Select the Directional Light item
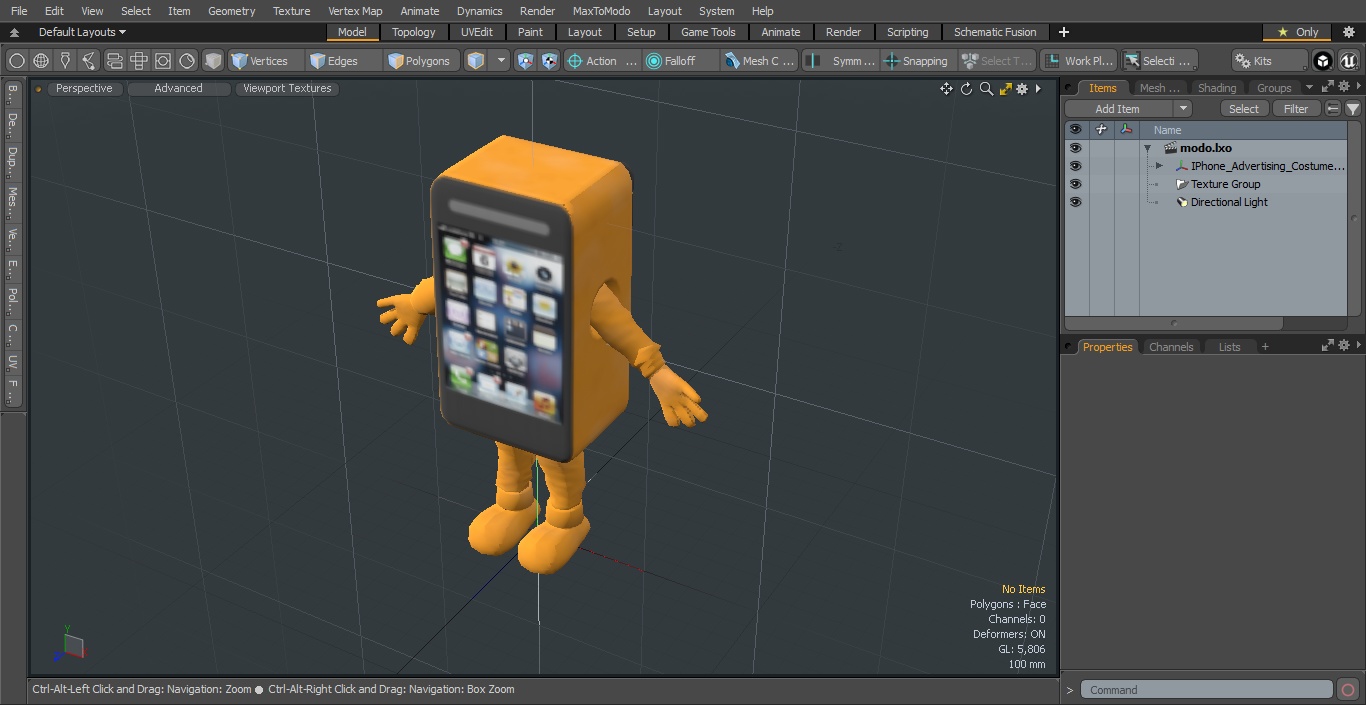1366x705 pixels. coord(1229,202)
